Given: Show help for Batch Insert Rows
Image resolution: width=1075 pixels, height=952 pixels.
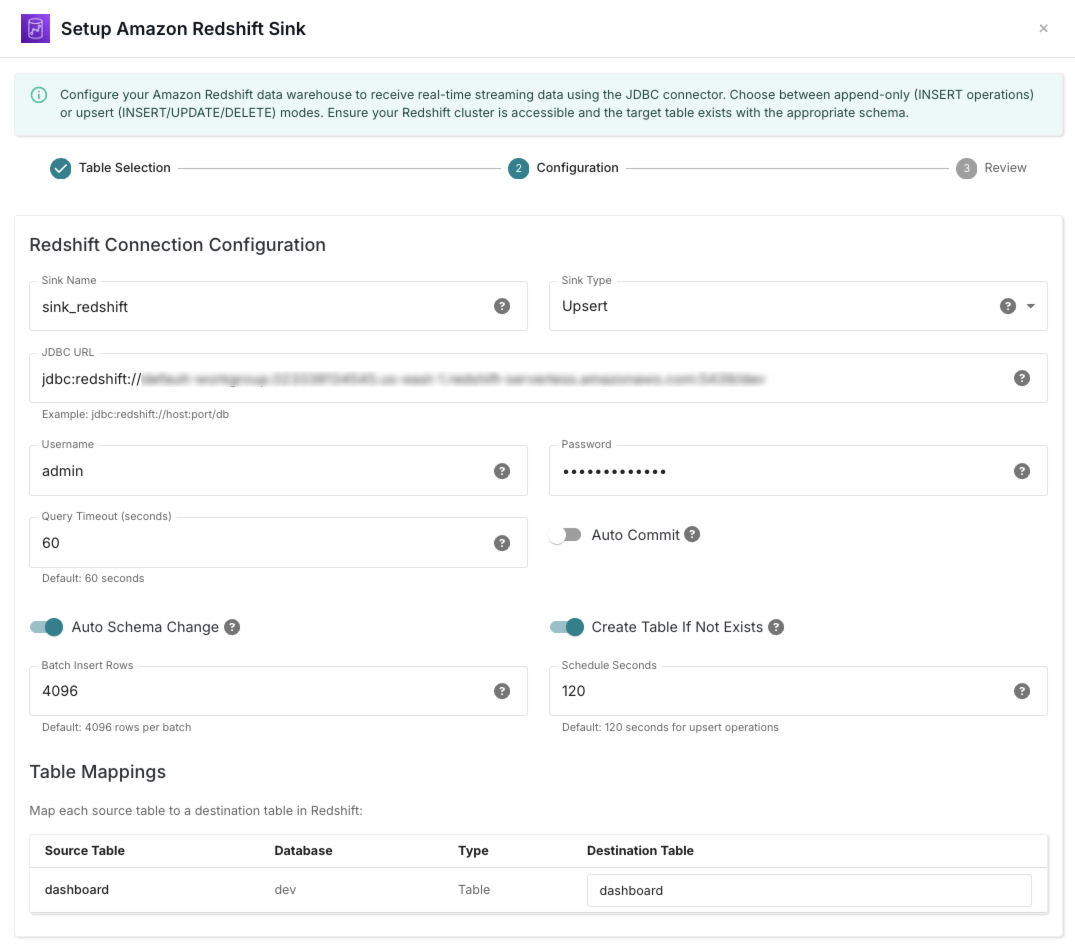Looking at the screenshot, I should tap(502, 691).
